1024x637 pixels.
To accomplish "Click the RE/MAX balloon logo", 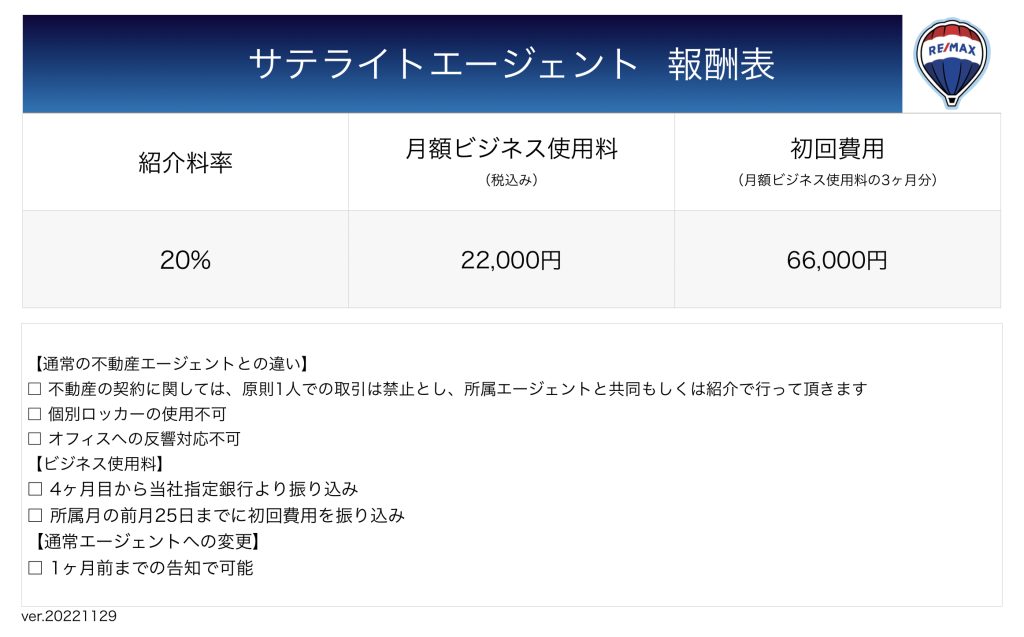I will tap(952, 63).
